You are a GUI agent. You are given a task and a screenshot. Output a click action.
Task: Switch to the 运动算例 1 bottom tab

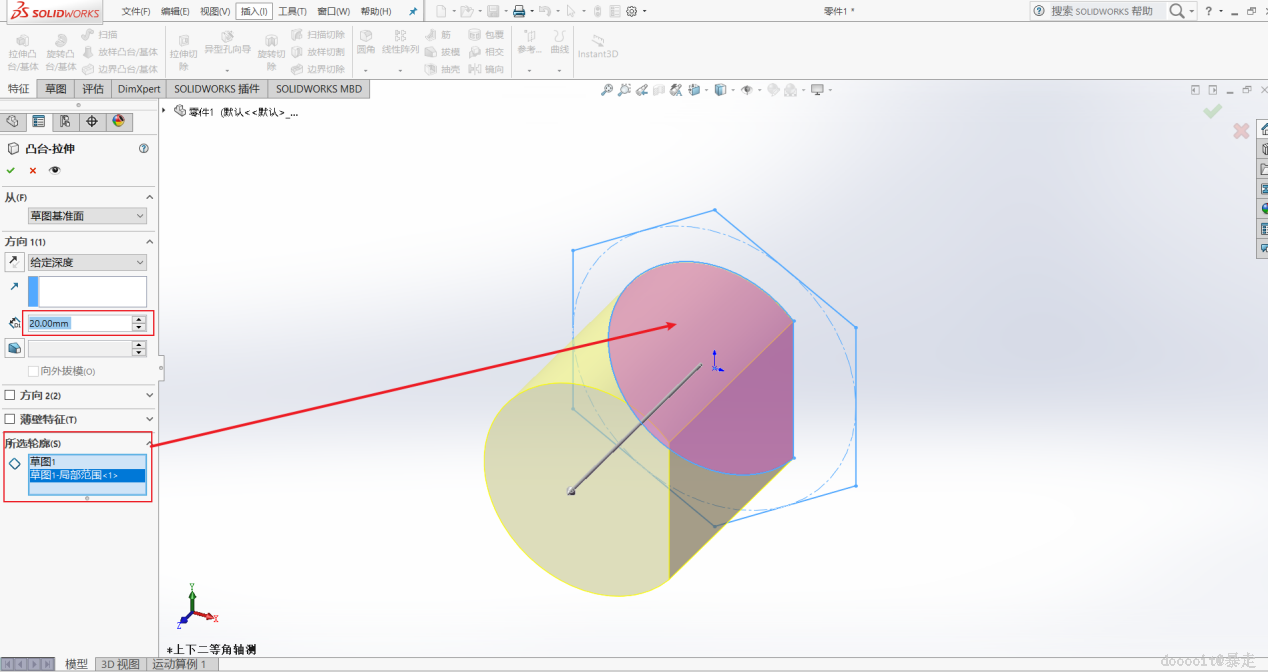[x=180, y=664]
